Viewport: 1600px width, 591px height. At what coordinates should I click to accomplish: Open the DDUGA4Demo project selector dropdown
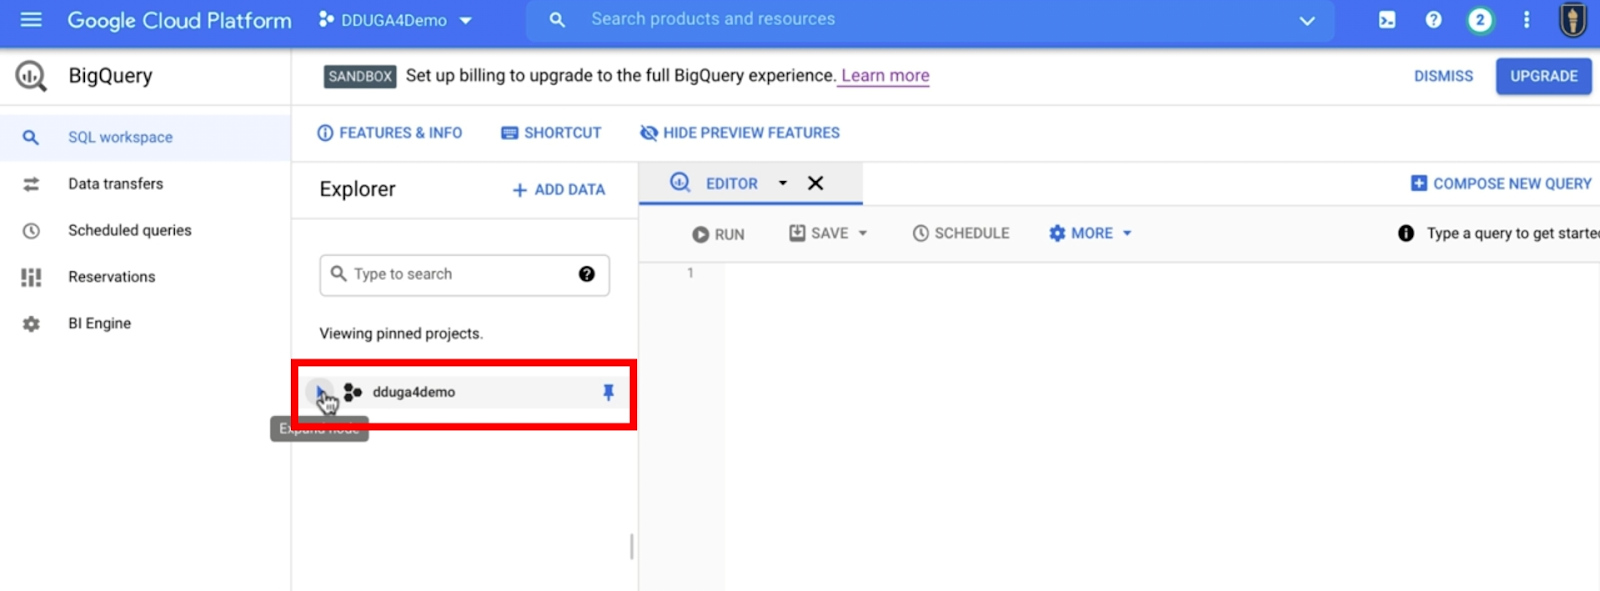coord(395,20)
